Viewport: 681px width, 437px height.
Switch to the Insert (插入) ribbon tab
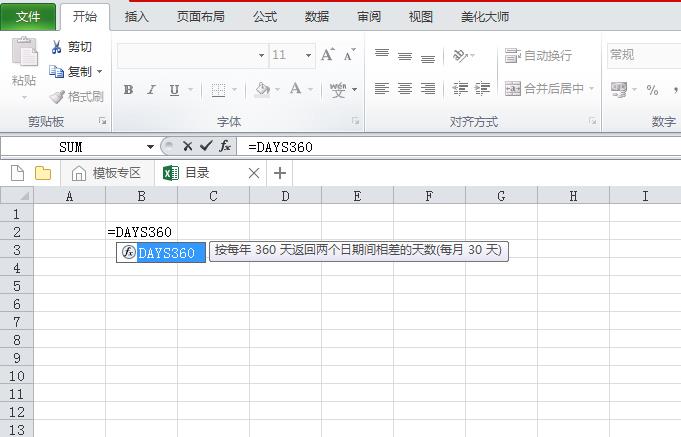[137, 17]
